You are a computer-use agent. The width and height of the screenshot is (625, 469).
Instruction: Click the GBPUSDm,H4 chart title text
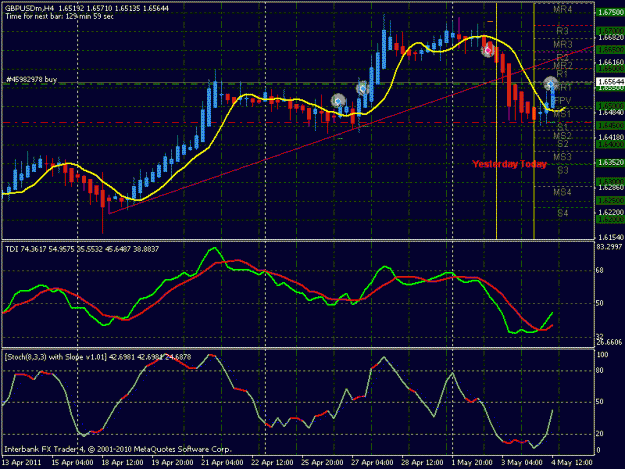click(x=29, y=8)
